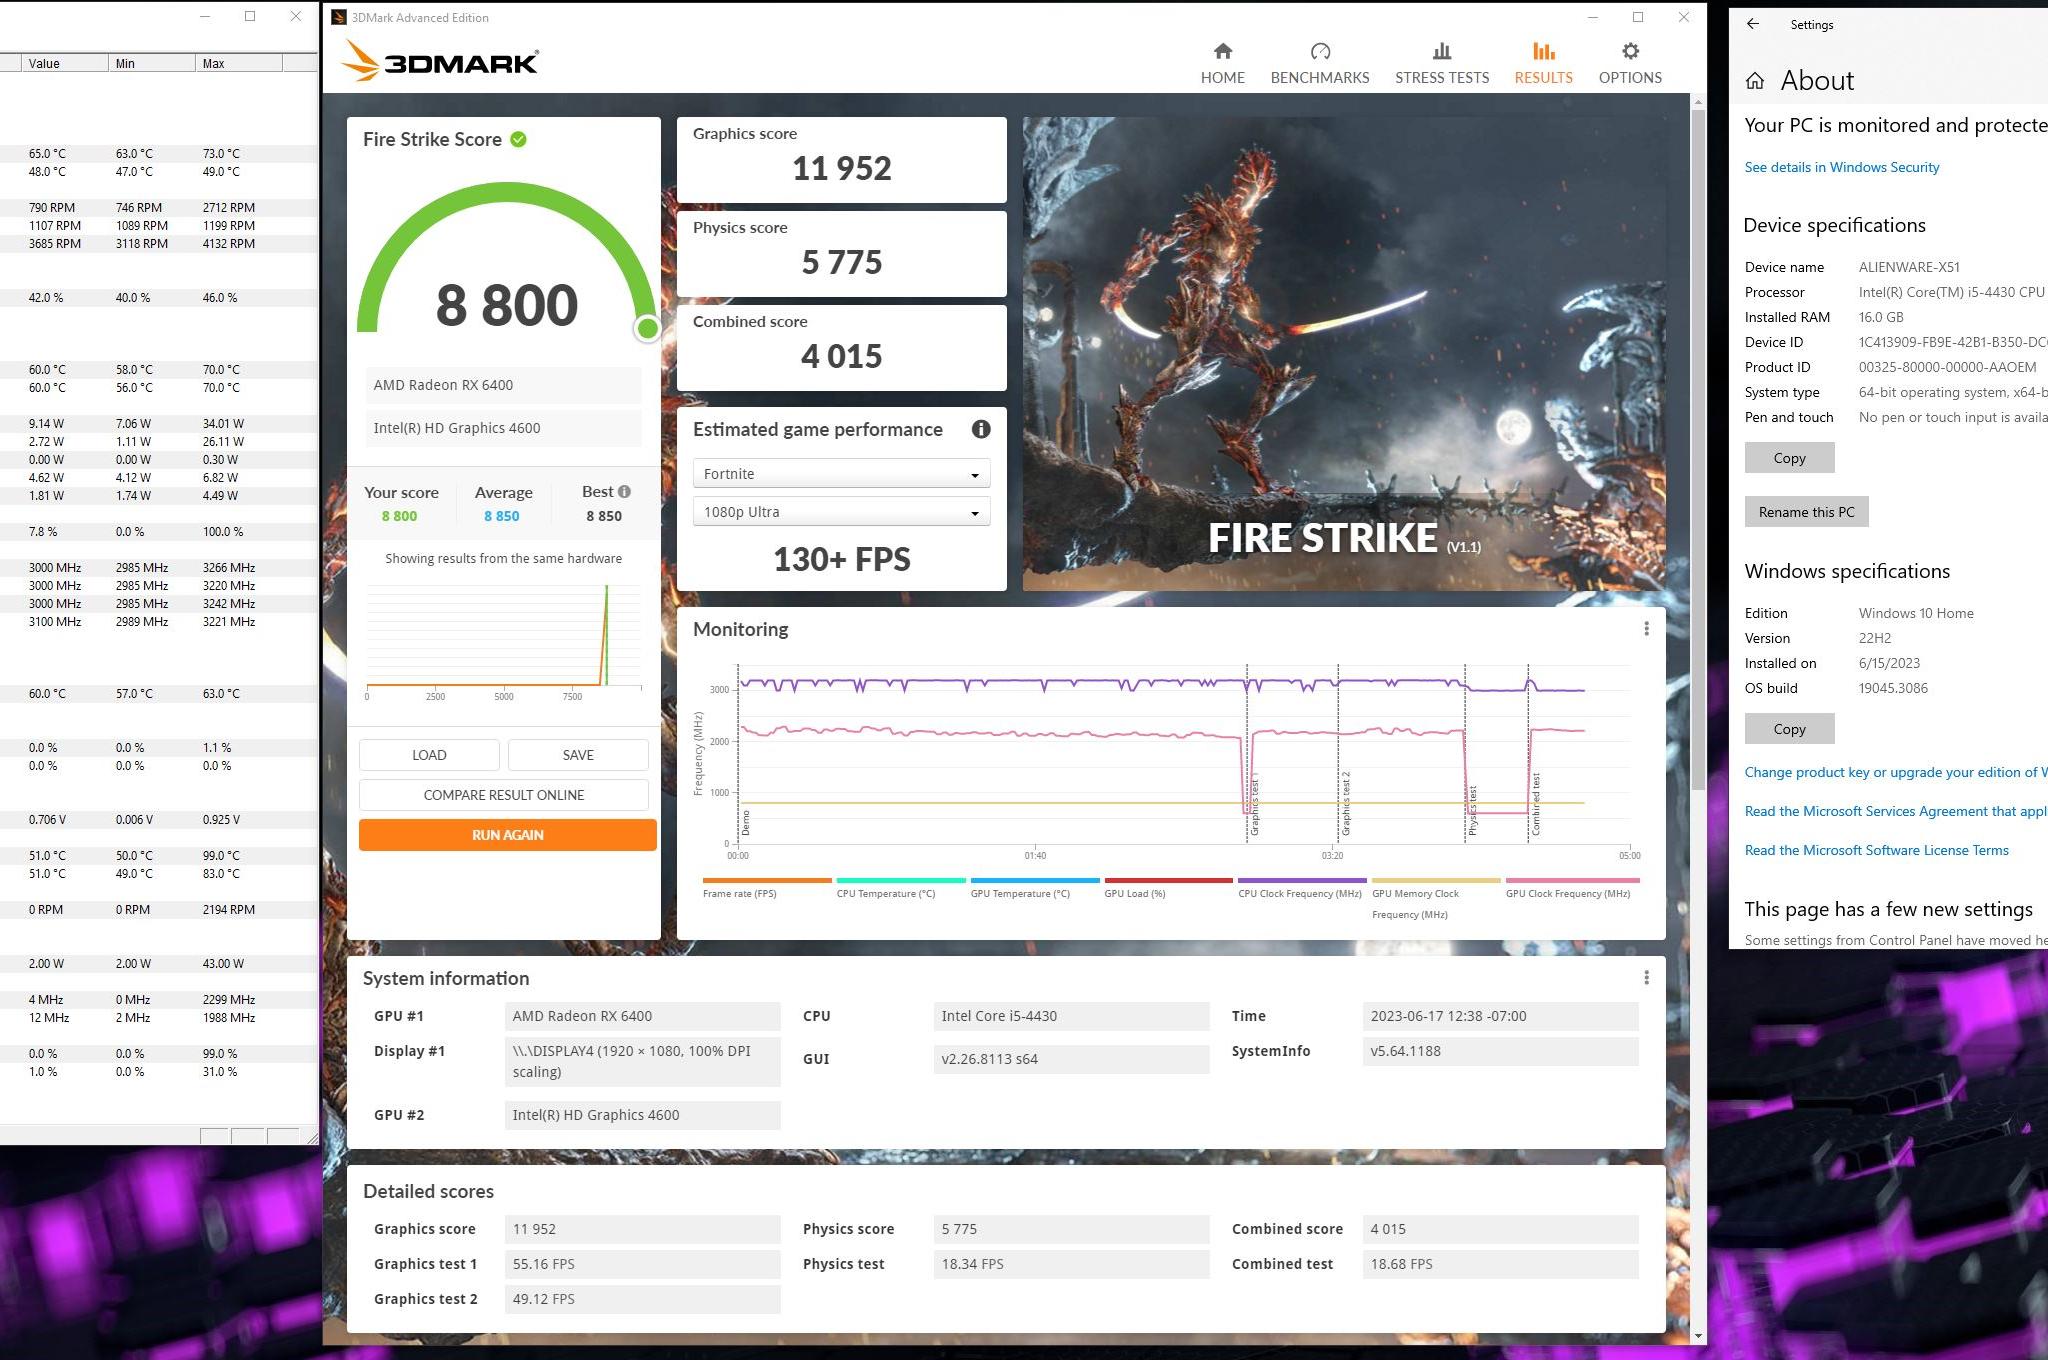Click Rename this PC button
The height and width of the screenshot is (1360, 2048).
tap(1806, 512)
